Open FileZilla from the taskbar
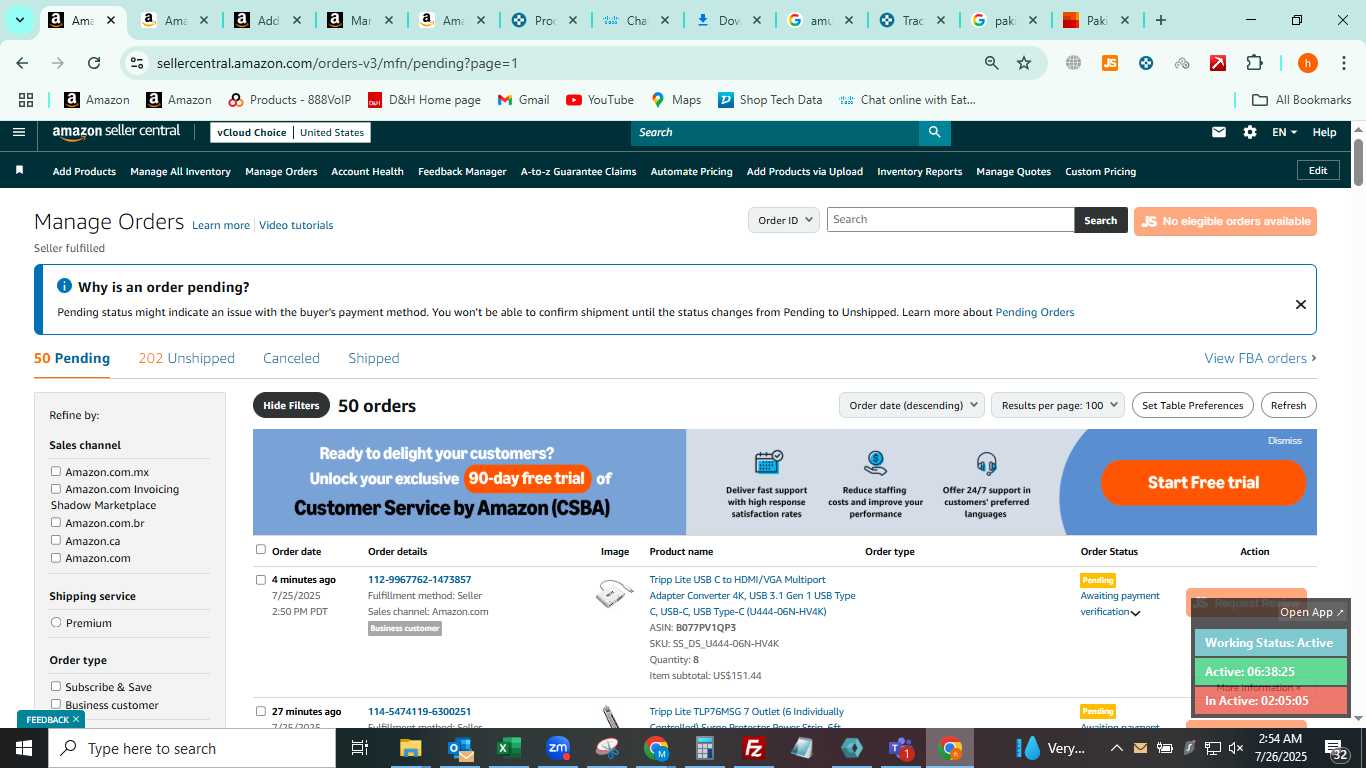This screenshot has height=768, width=1366. tap(754, 748)
